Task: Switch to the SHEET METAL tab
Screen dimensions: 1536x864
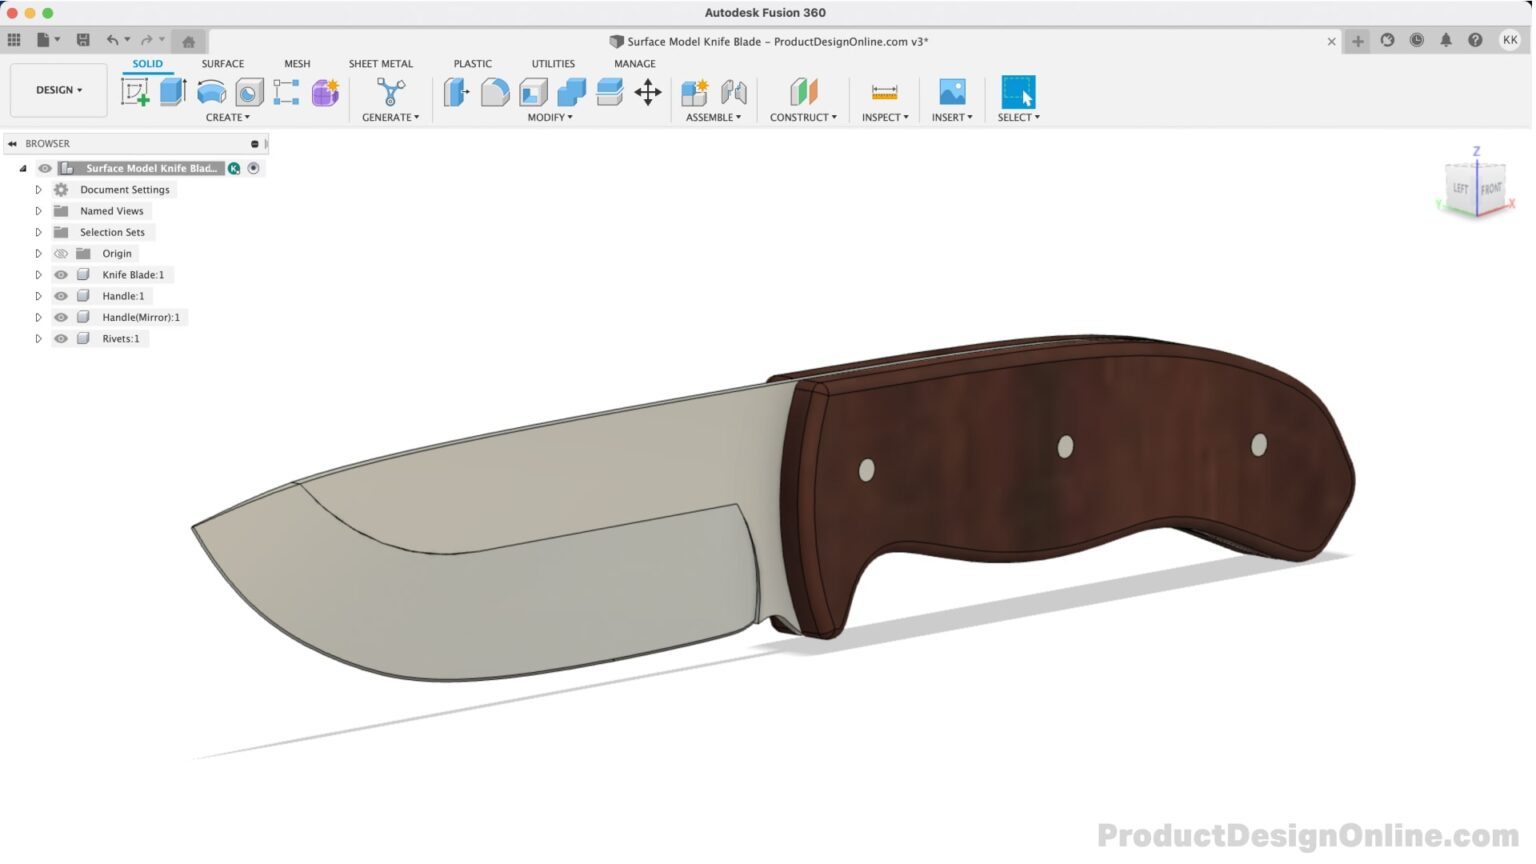Action: pyautogui.click(x=381, y=63)
